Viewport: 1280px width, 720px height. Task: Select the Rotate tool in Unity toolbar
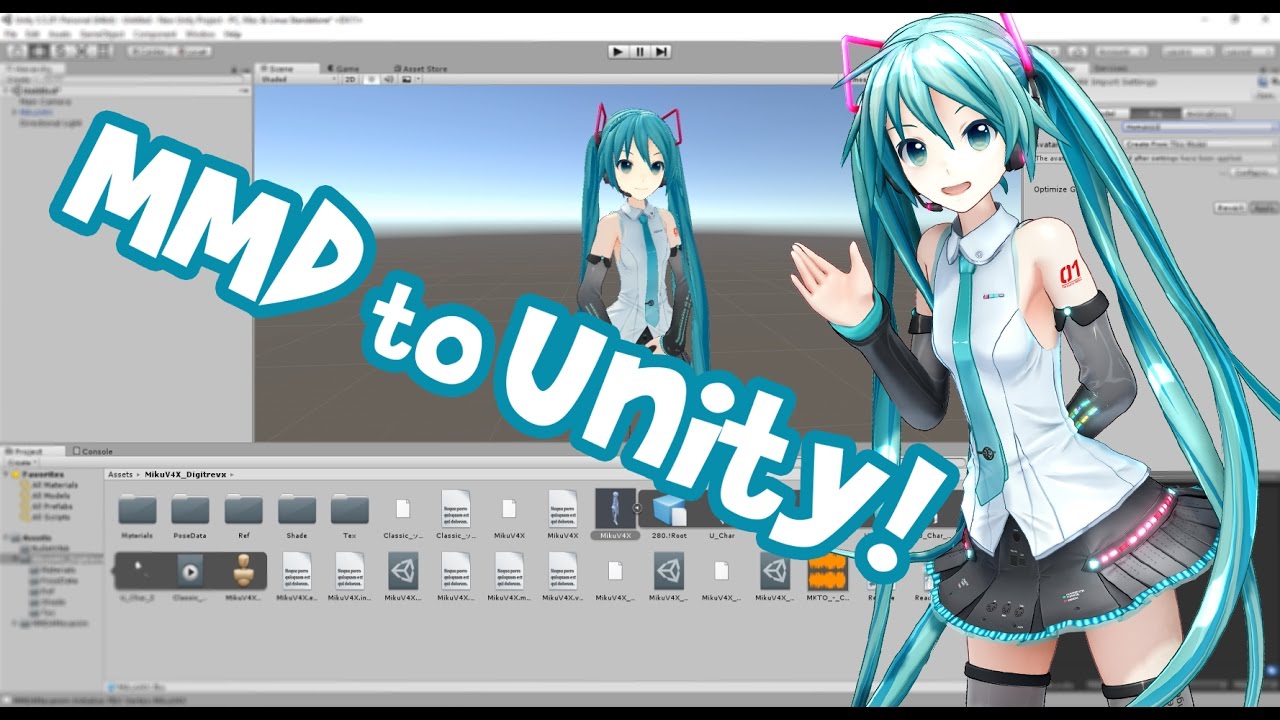59,51
